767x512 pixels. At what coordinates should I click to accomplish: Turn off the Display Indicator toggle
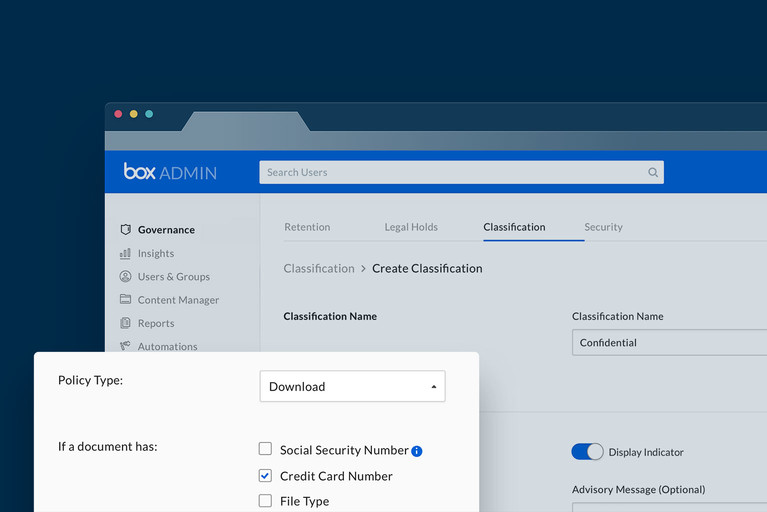click(587, 452)
